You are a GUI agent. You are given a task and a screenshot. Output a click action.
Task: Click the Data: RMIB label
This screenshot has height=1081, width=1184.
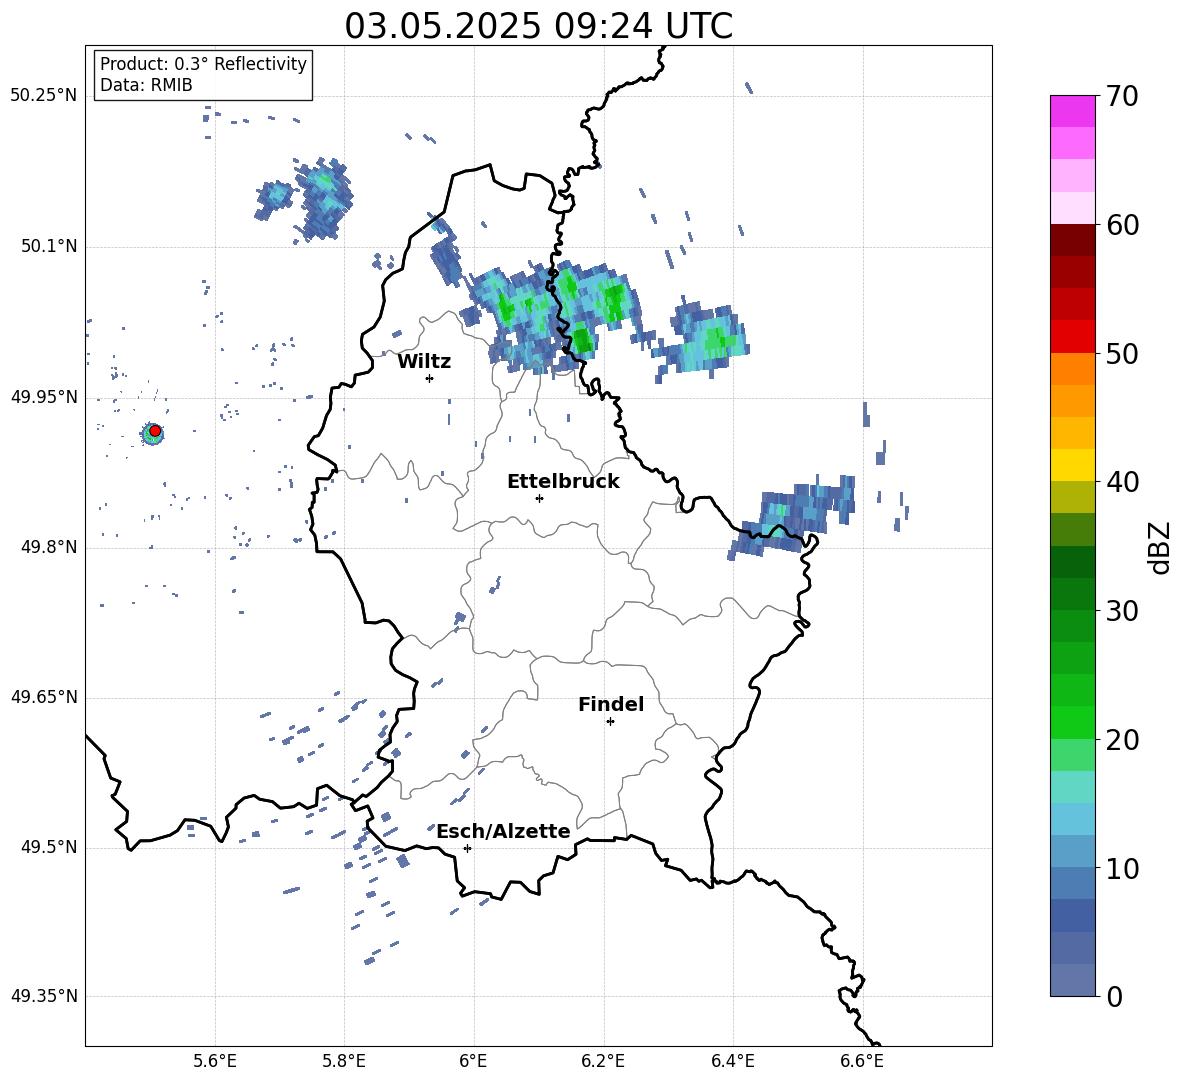(146, 85)
